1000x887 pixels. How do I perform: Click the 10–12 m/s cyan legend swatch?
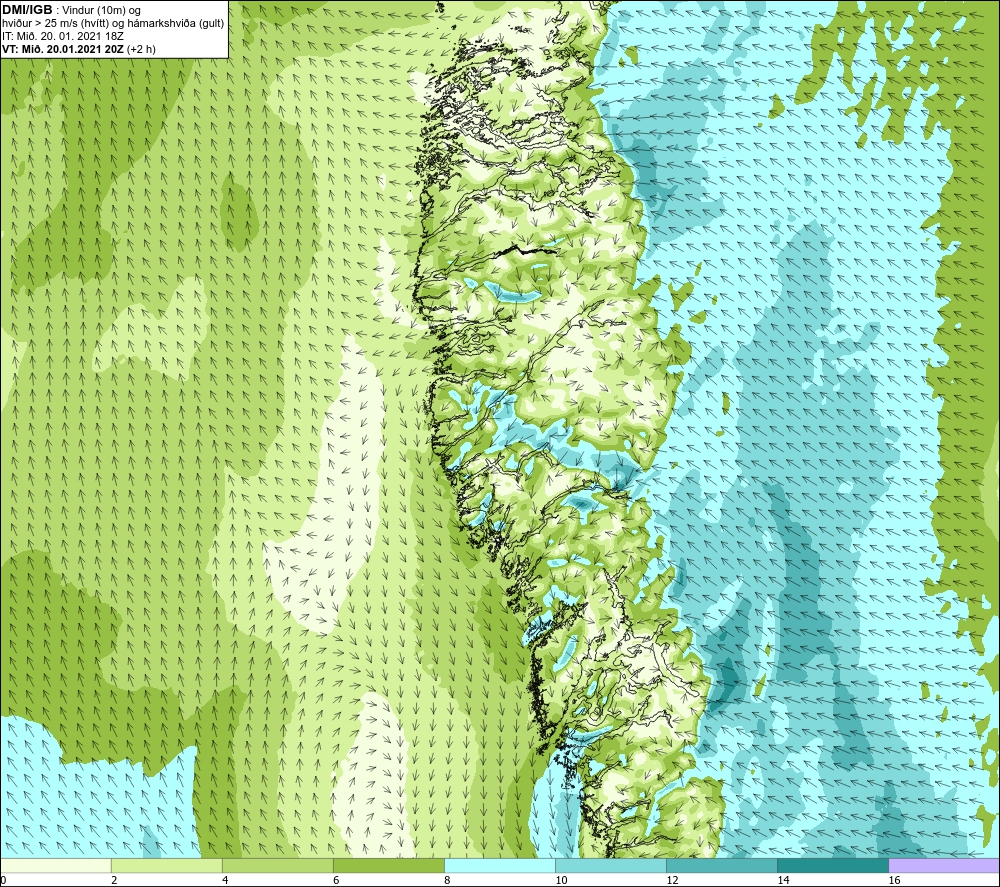611,866
